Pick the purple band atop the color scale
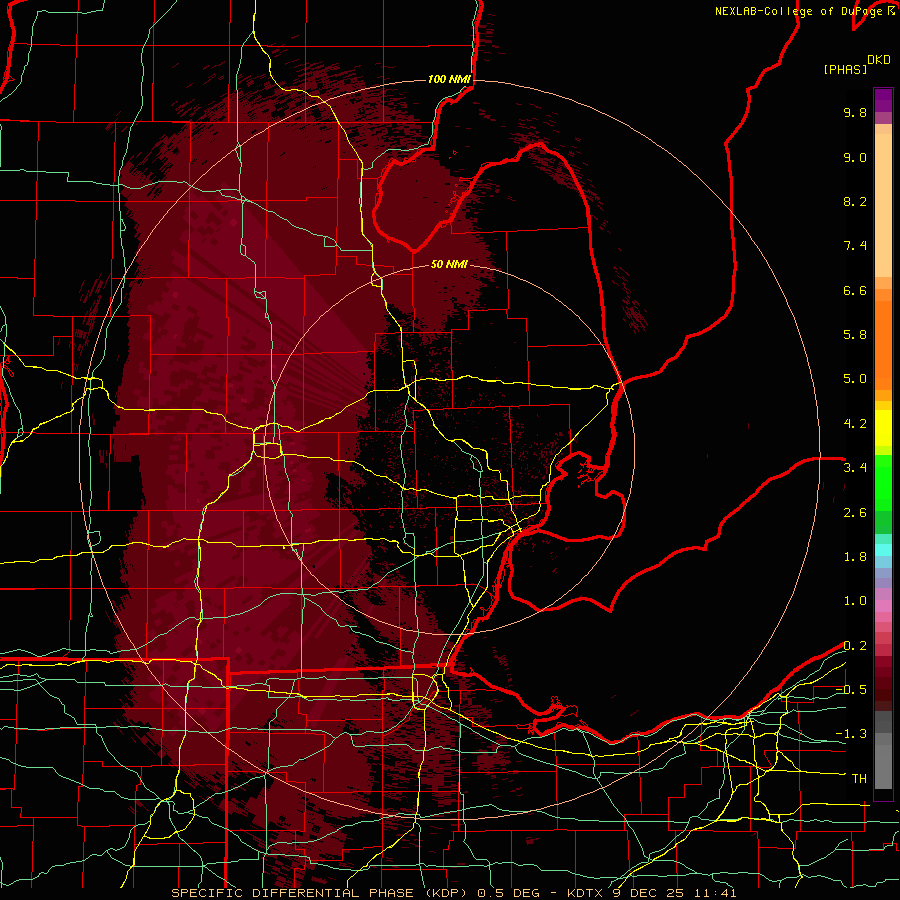Image resolution: width=900 pixels, height=900 pixels. point(883,100)
